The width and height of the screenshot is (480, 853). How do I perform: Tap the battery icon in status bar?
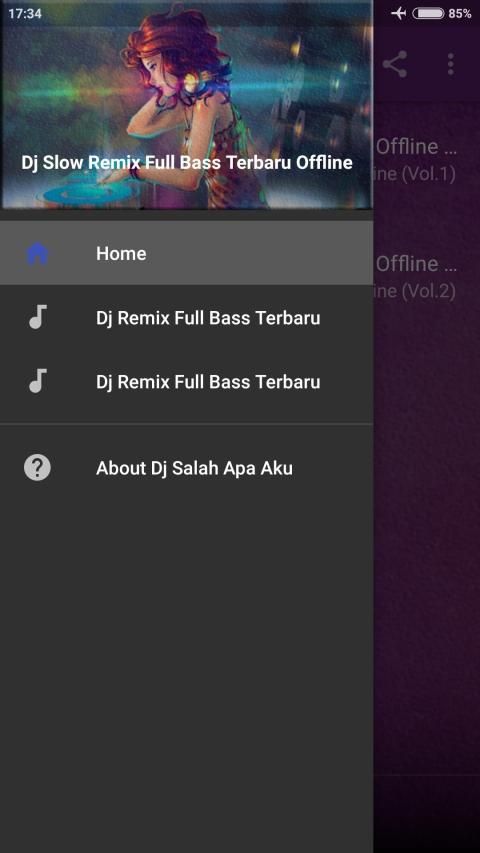(428, 13)
